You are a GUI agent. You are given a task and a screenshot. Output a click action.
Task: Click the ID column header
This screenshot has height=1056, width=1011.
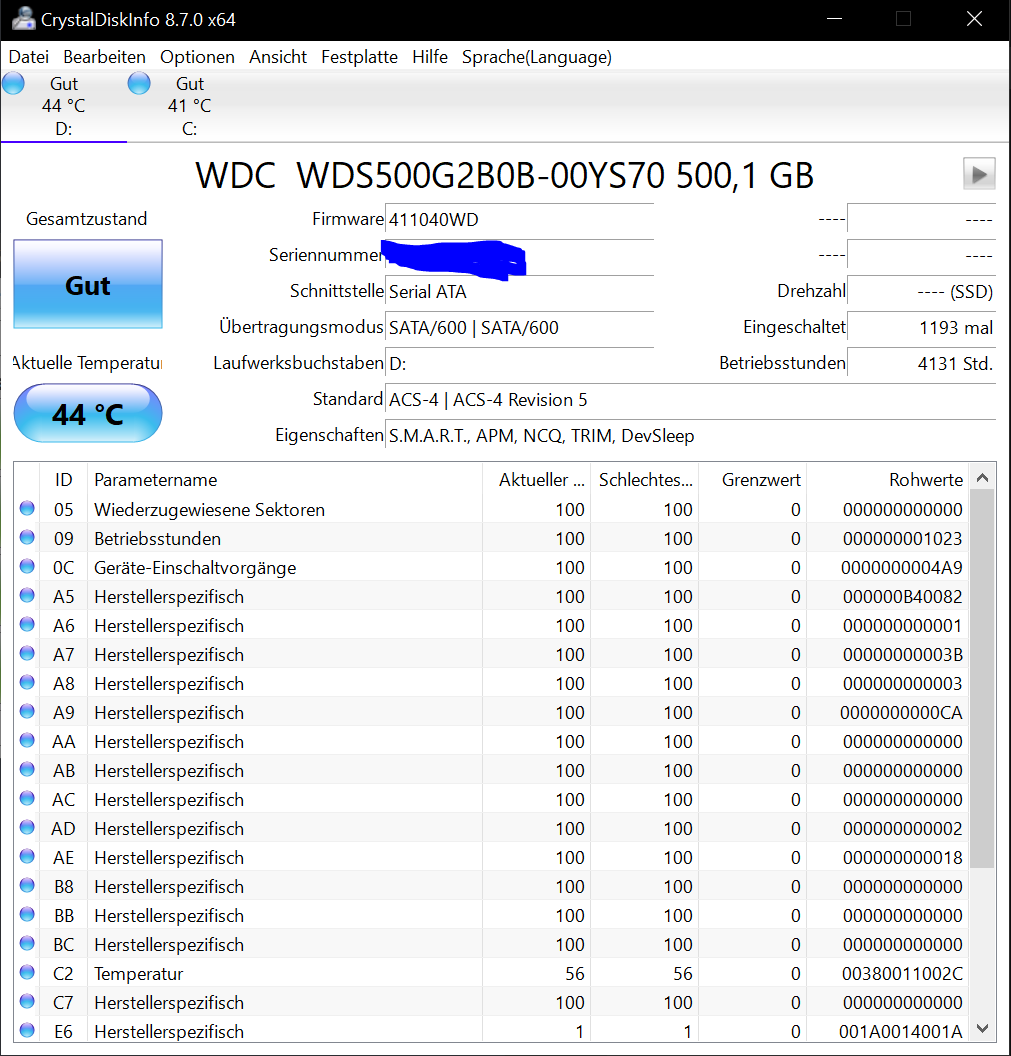(63, 480)
